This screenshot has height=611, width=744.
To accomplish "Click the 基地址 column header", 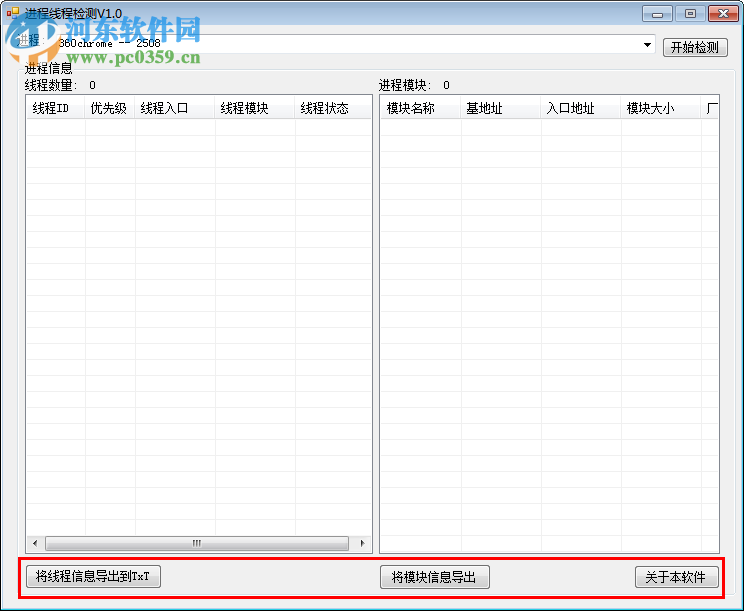I will [501, 108].
